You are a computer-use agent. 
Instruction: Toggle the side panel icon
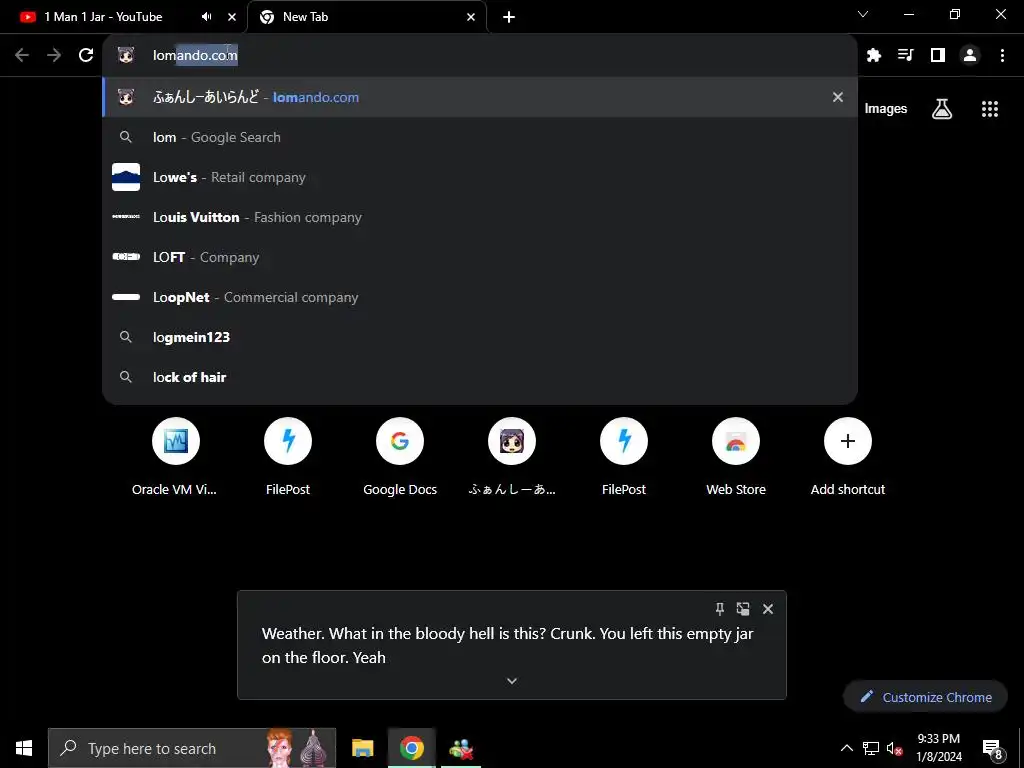(938, 55)
